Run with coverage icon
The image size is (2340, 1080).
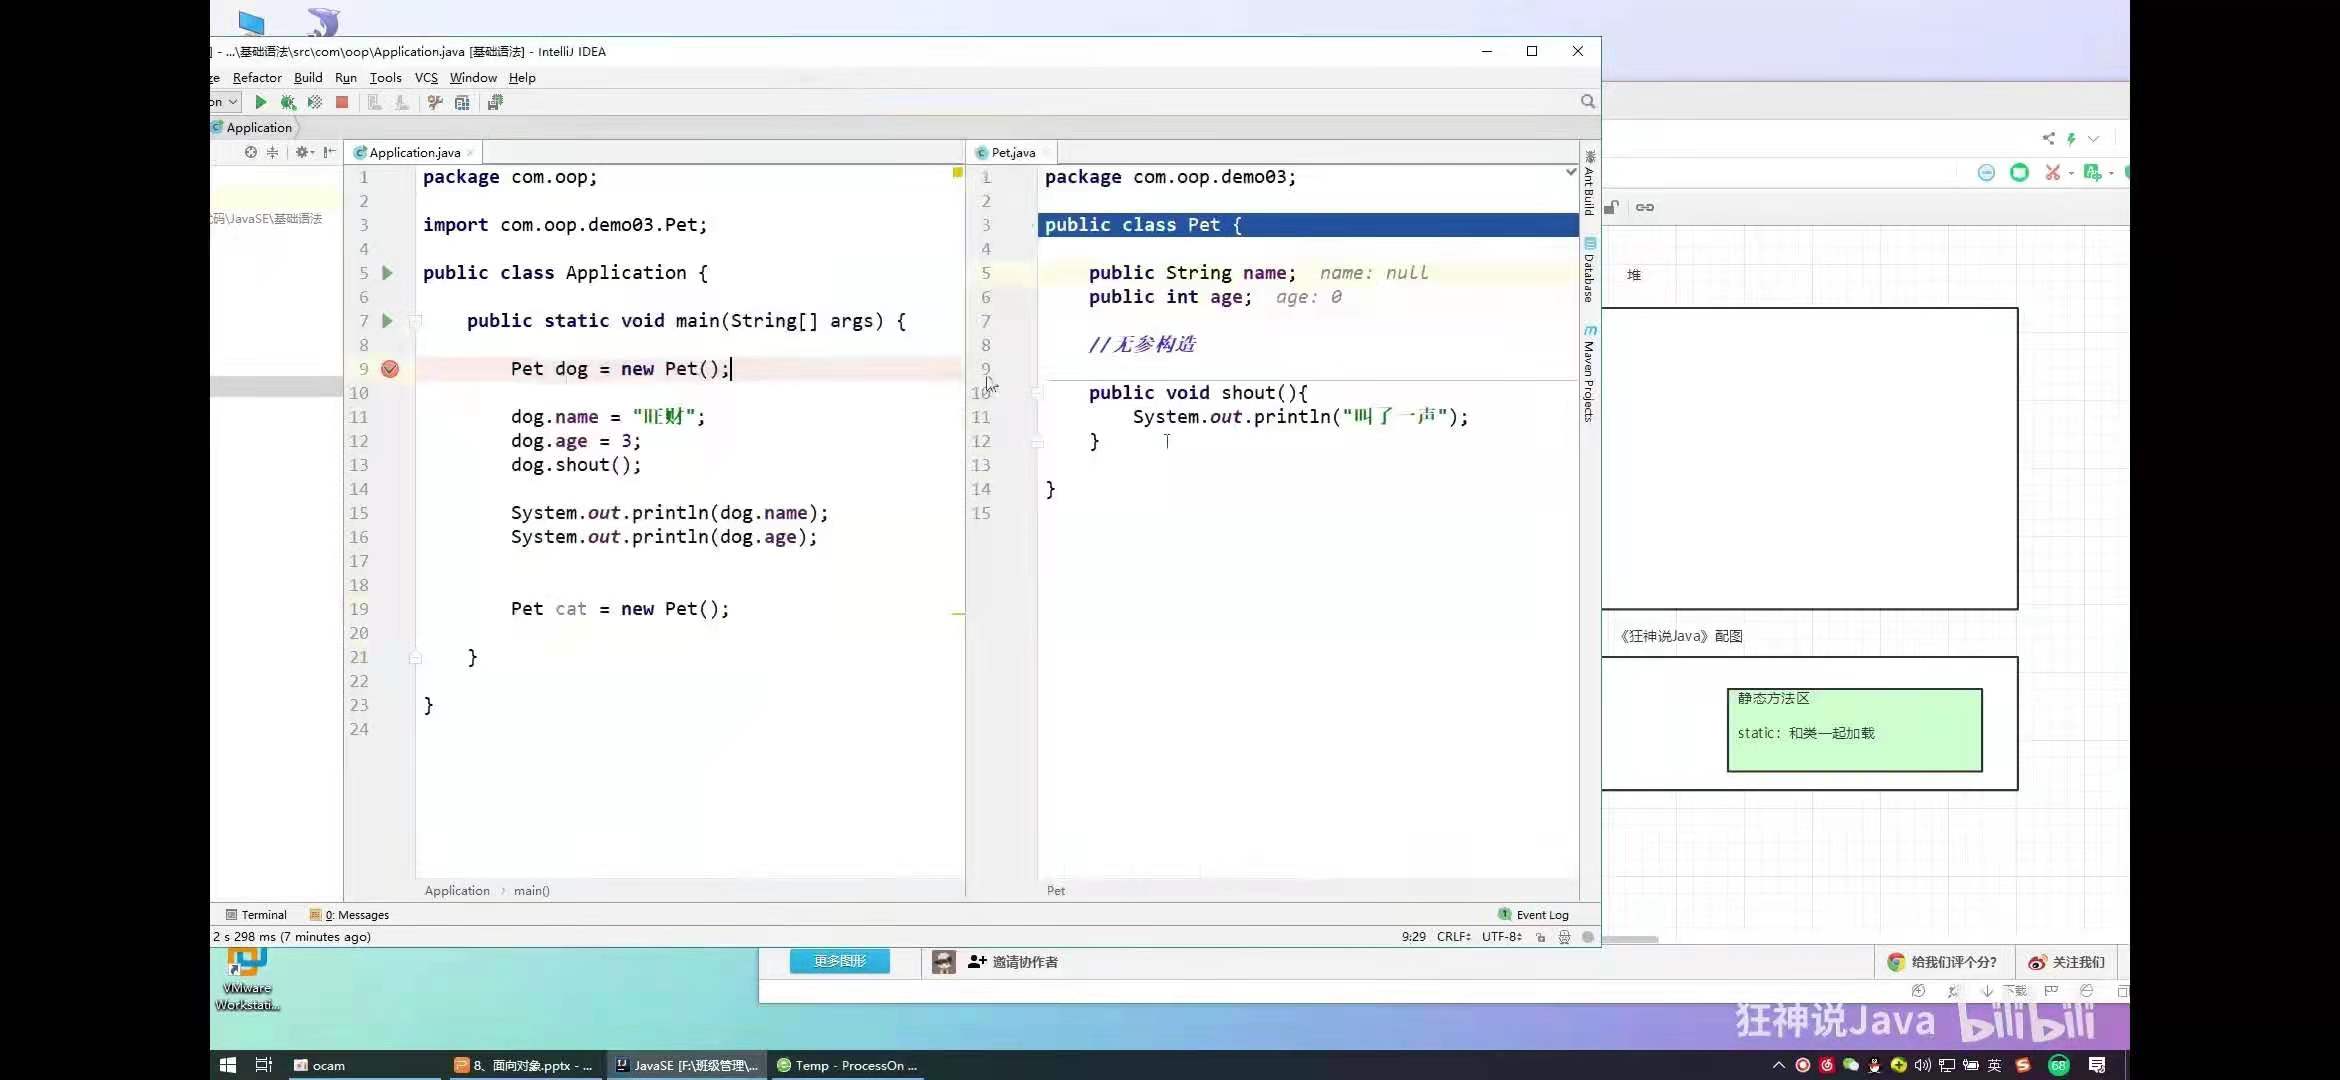[x=315, y=102]
